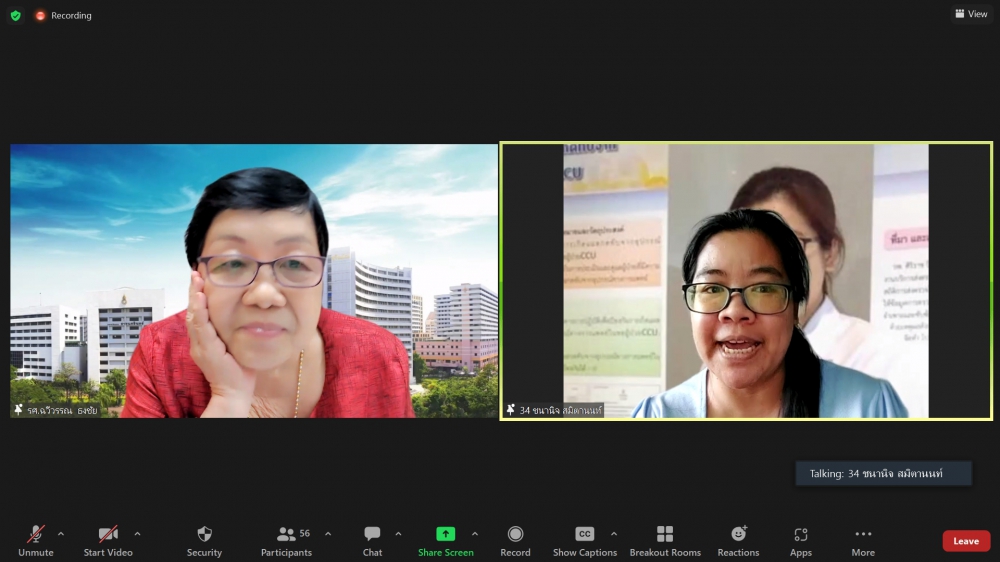
Task: Open the Participants panel
Action: 287,541
